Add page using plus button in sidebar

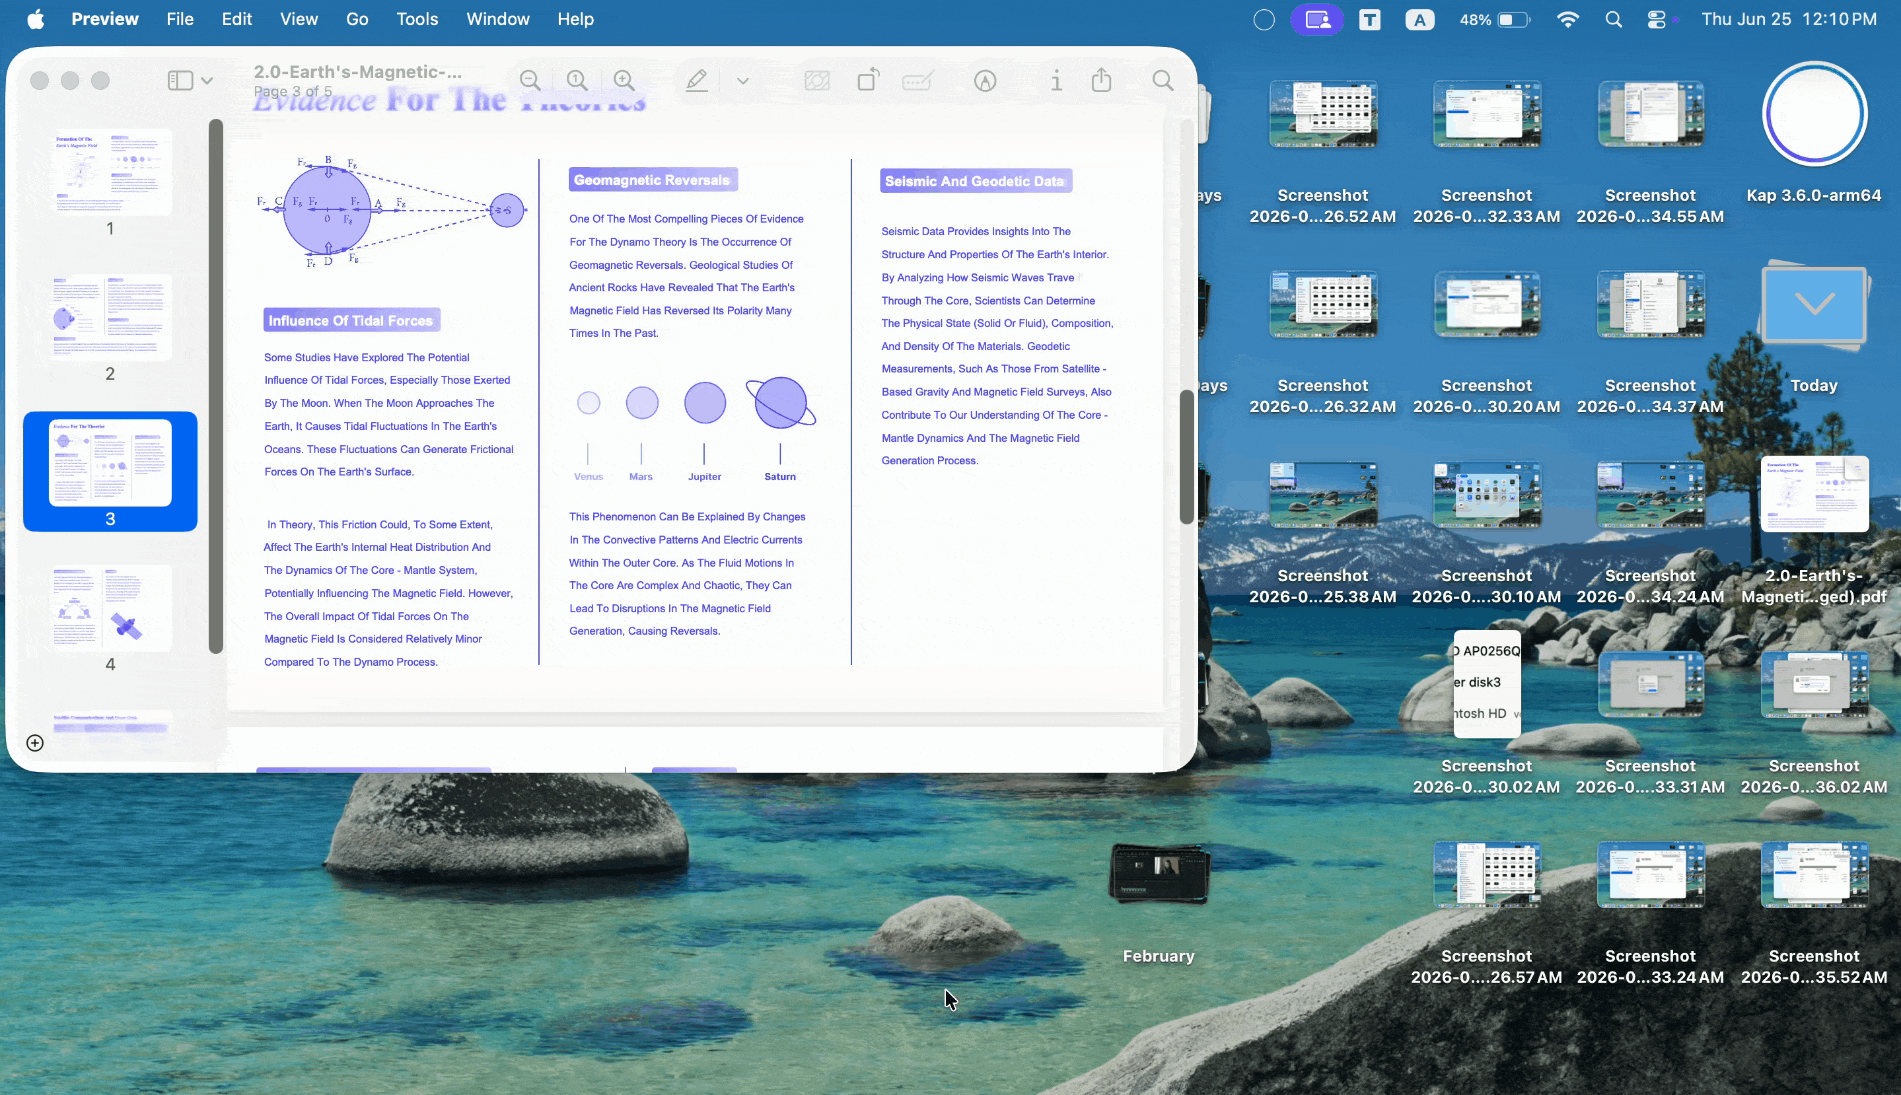pyautogui.click(x=35, y=743)
